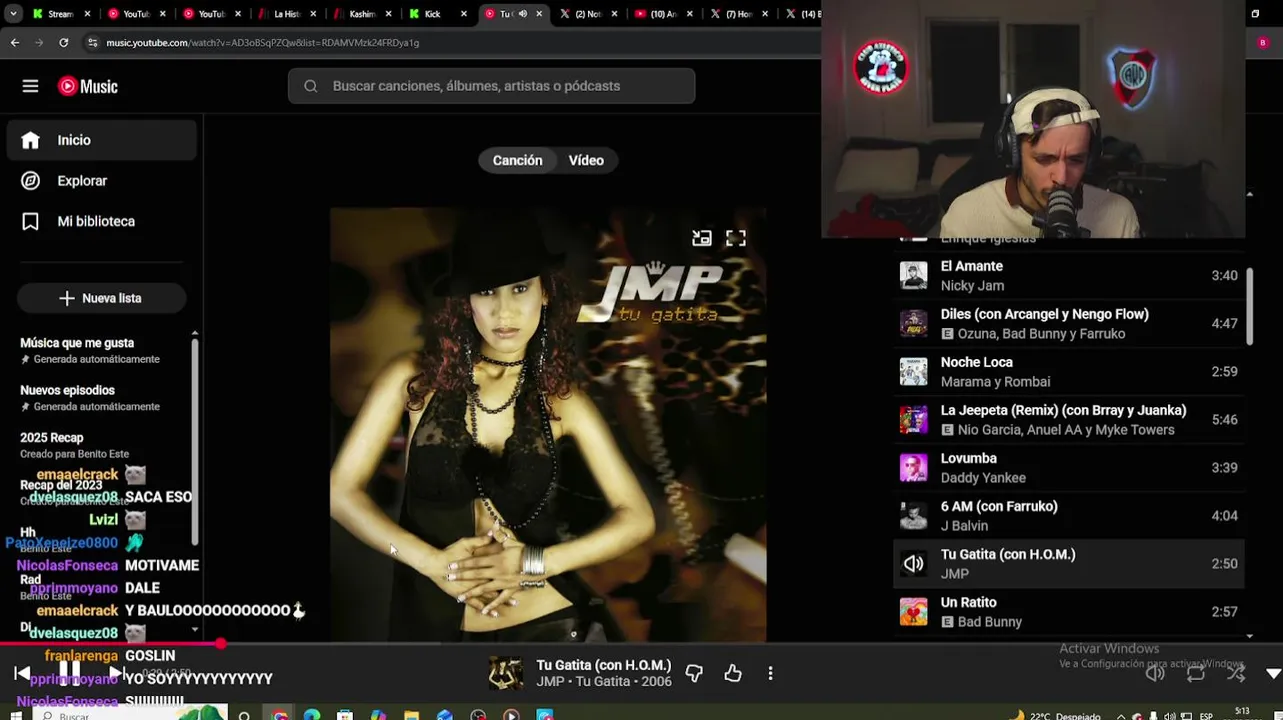
Task: Click the now playing thumbnail in player bar
Action: pyautogui.click(x=505, y=673)
